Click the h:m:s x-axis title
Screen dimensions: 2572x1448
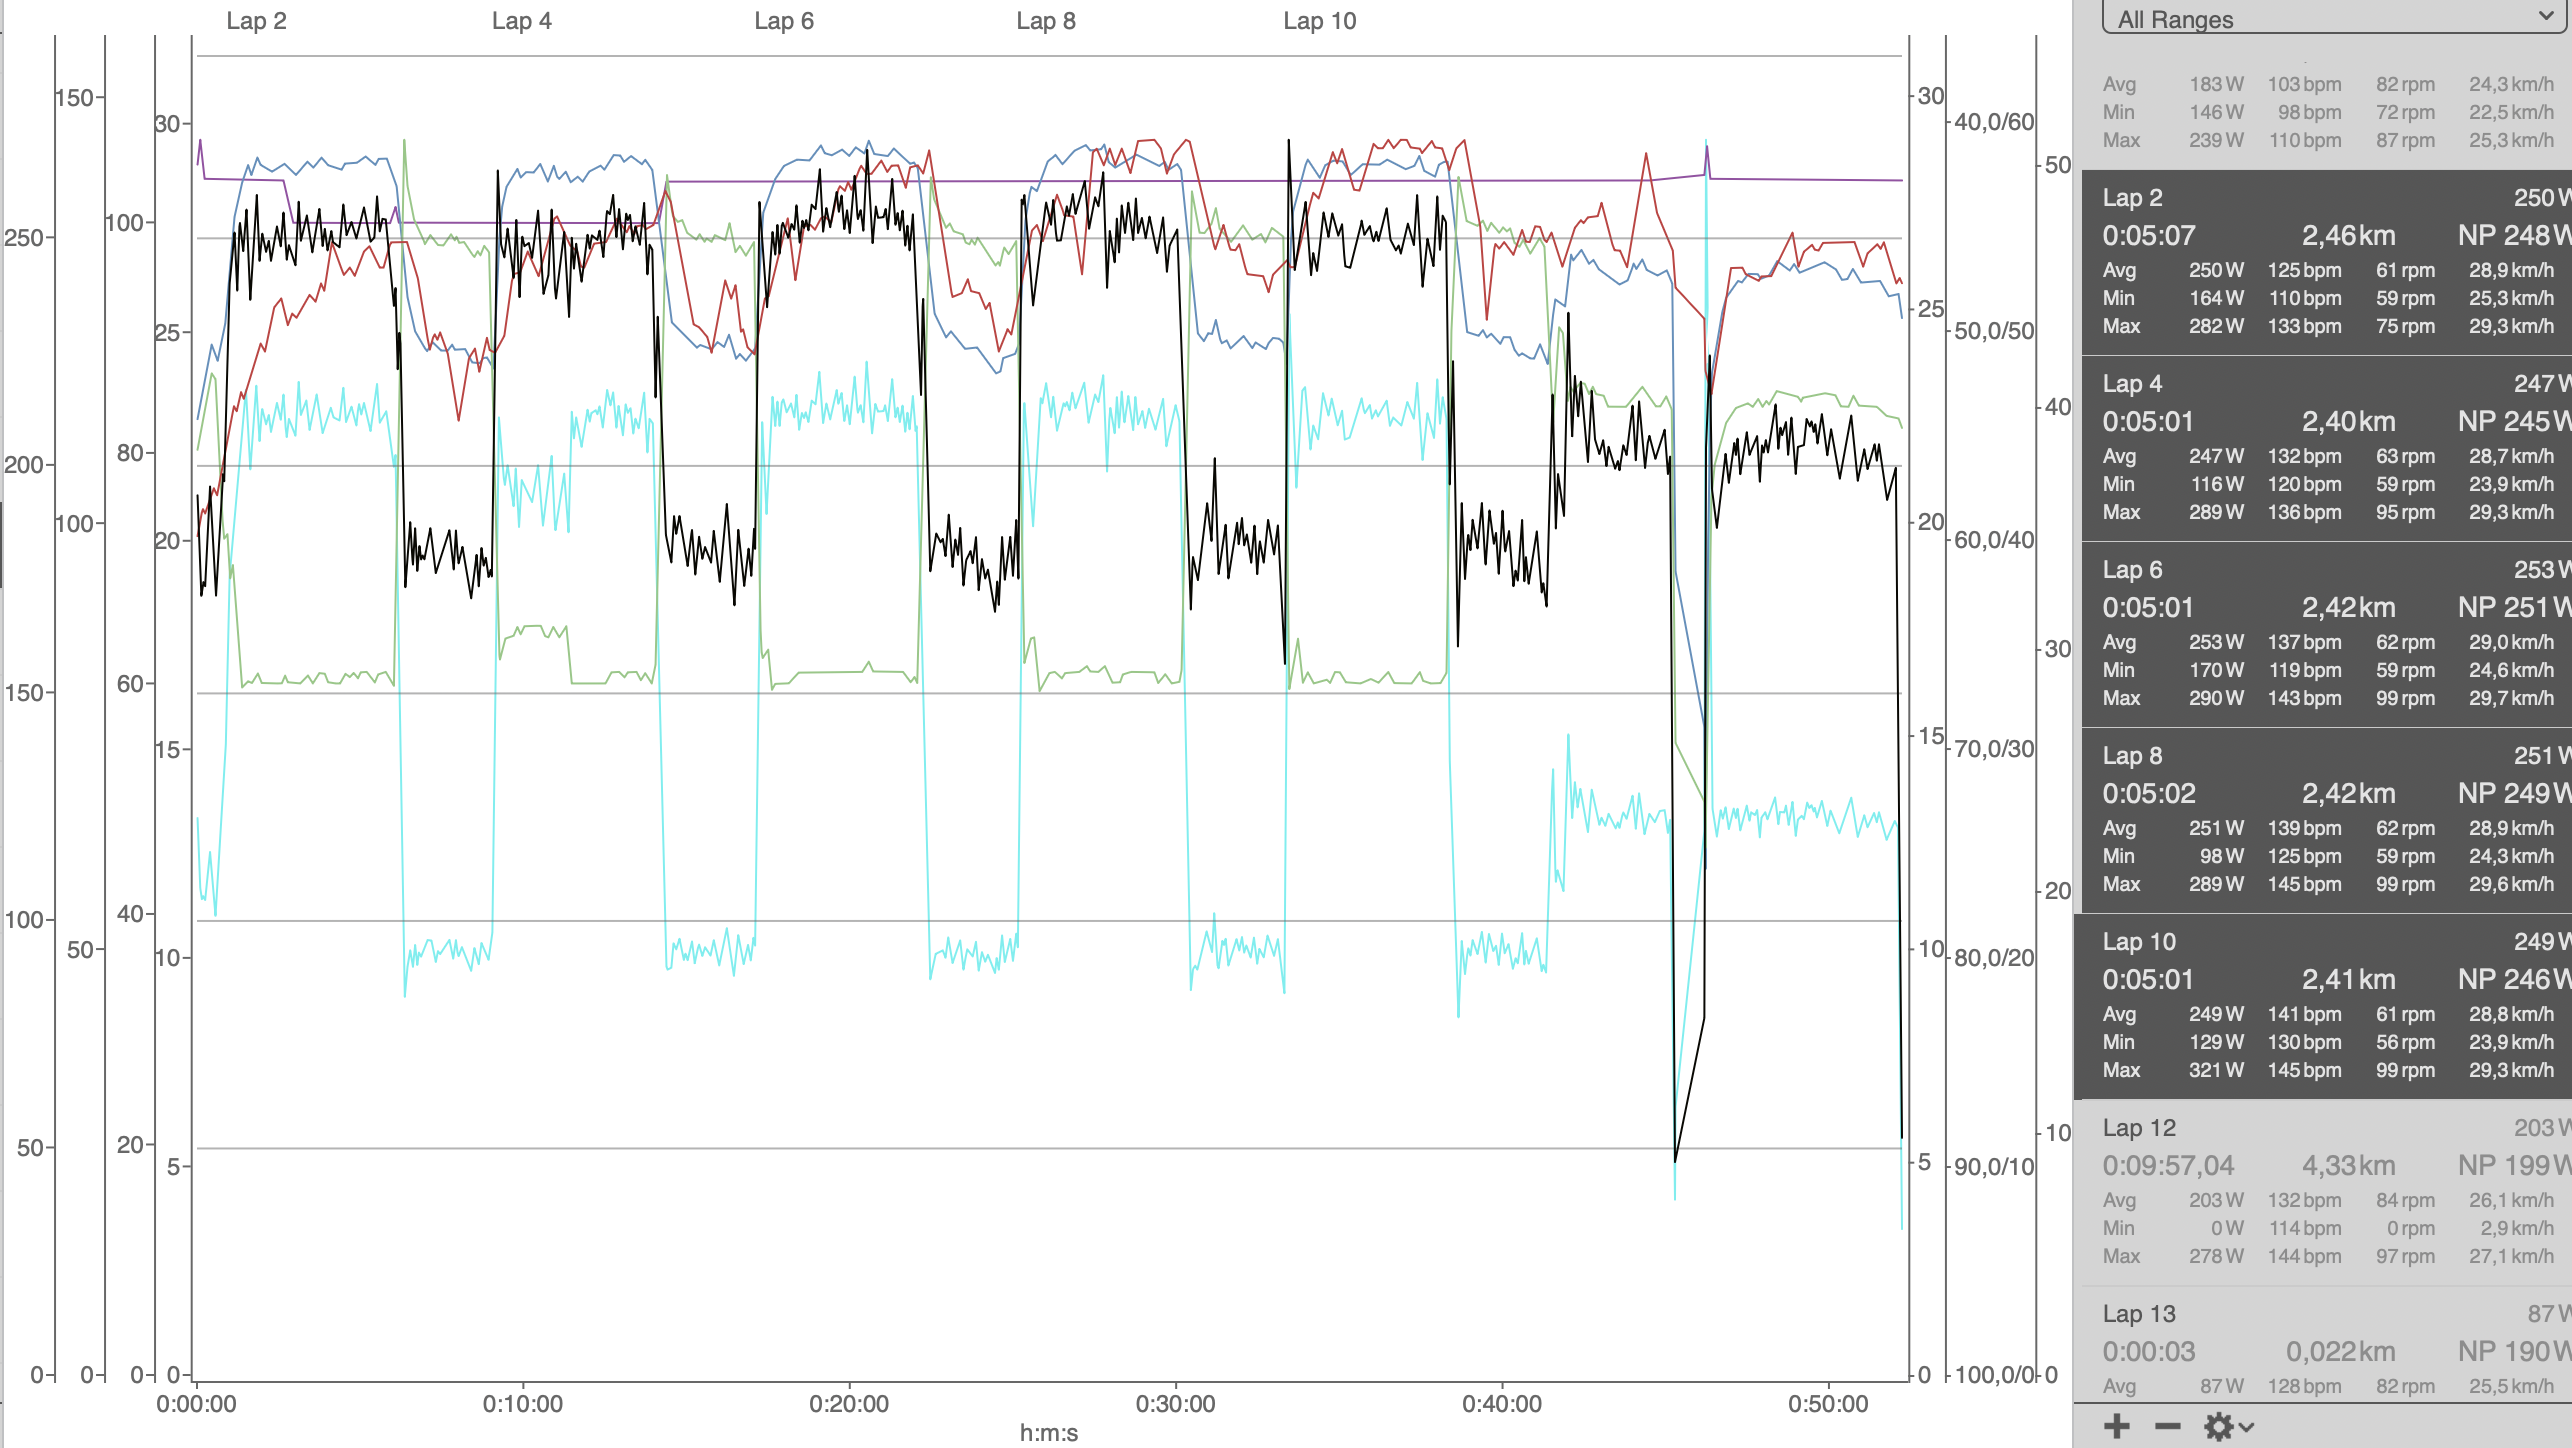[x=1048, y=1433]
